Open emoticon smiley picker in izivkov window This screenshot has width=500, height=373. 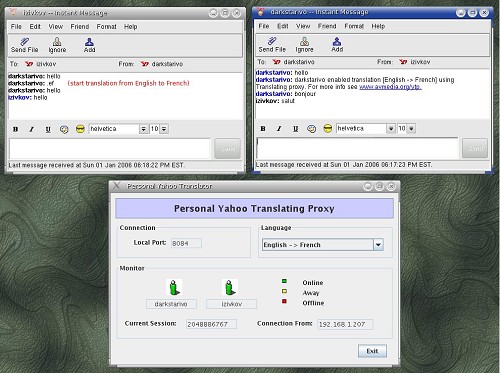pos(80,129)
